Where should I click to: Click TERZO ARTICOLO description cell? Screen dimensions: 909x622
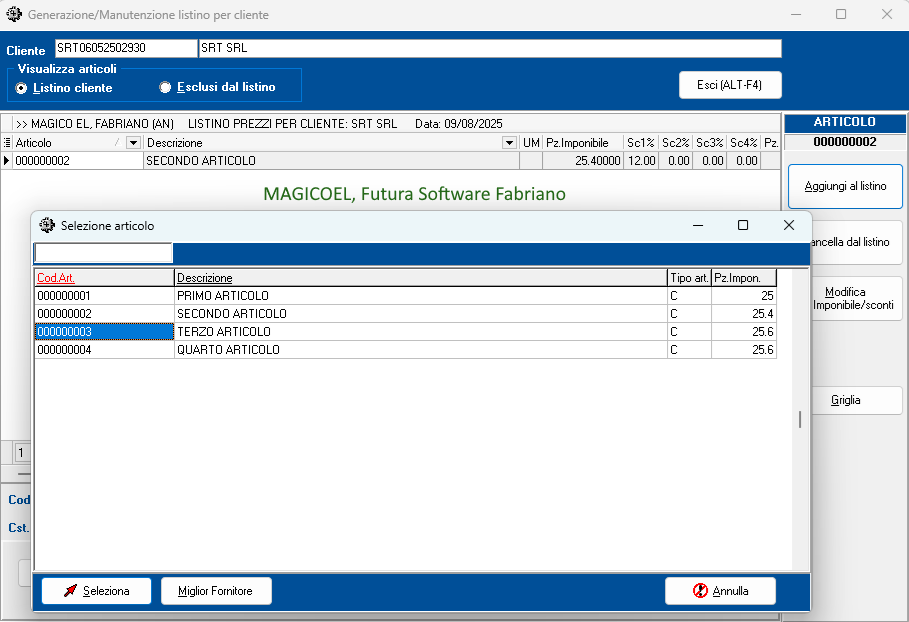pyautogui.click(x=421, y=332)
